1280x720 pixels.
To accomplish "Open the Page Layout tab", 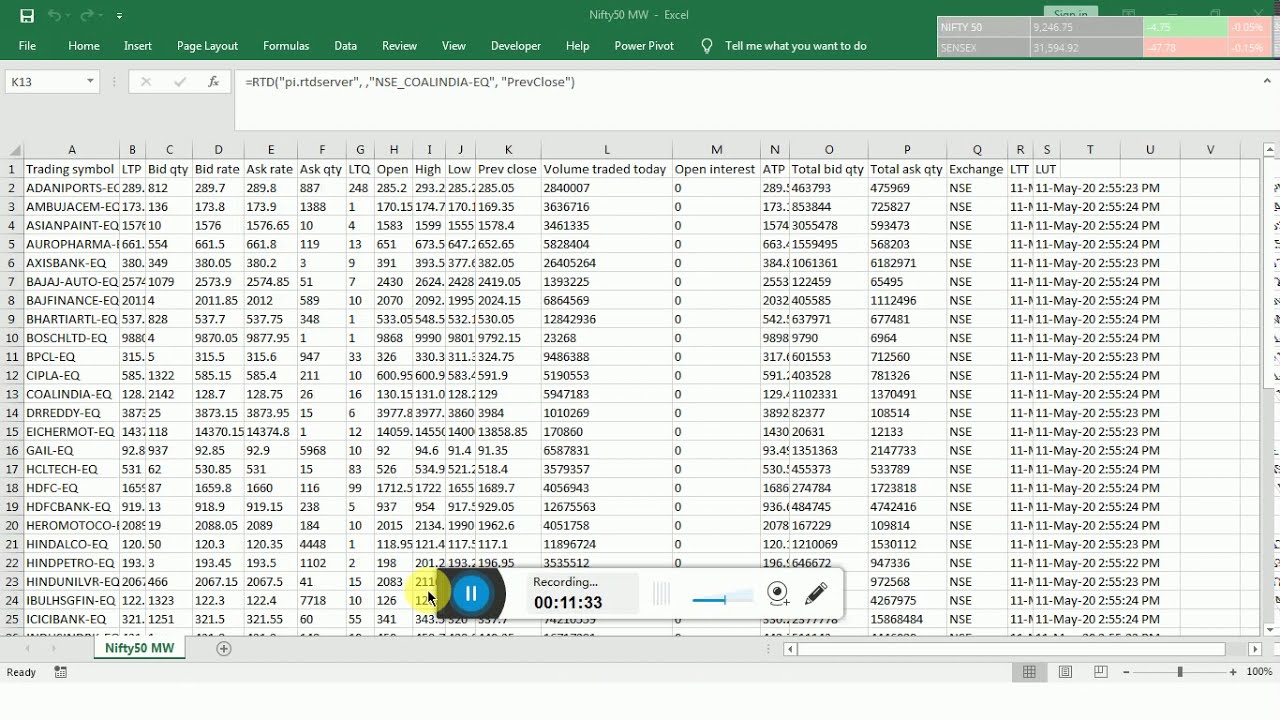I will pos(207,46).
